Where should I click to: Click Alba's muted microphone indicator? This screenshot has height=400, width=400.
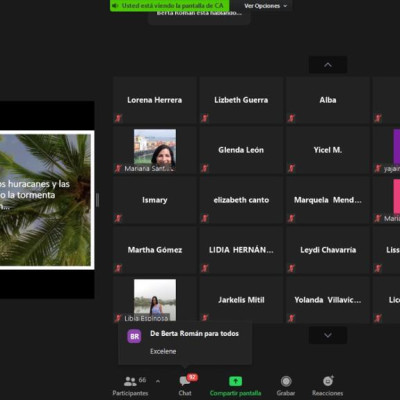click(x=291, y=118)
